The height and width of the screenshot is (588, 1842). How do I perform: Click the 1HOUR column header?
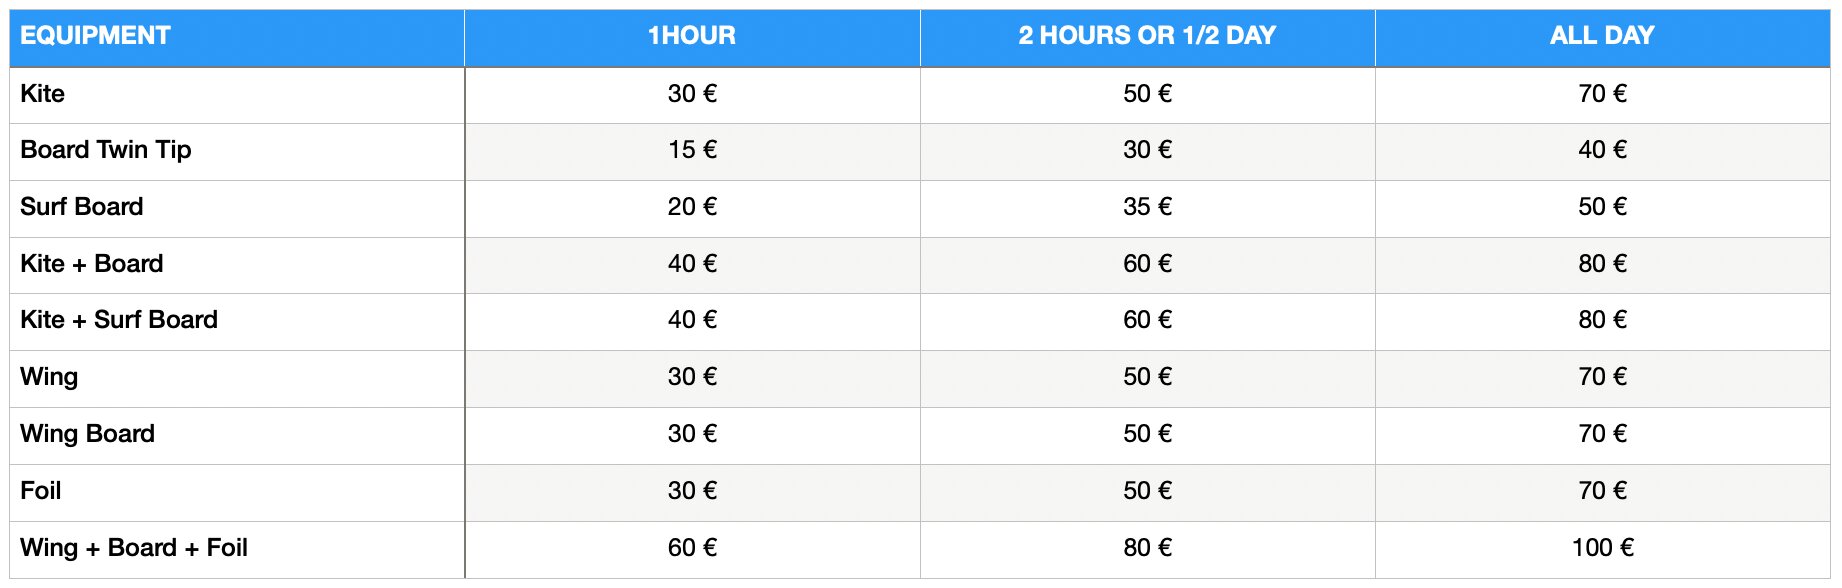point(692,36)
